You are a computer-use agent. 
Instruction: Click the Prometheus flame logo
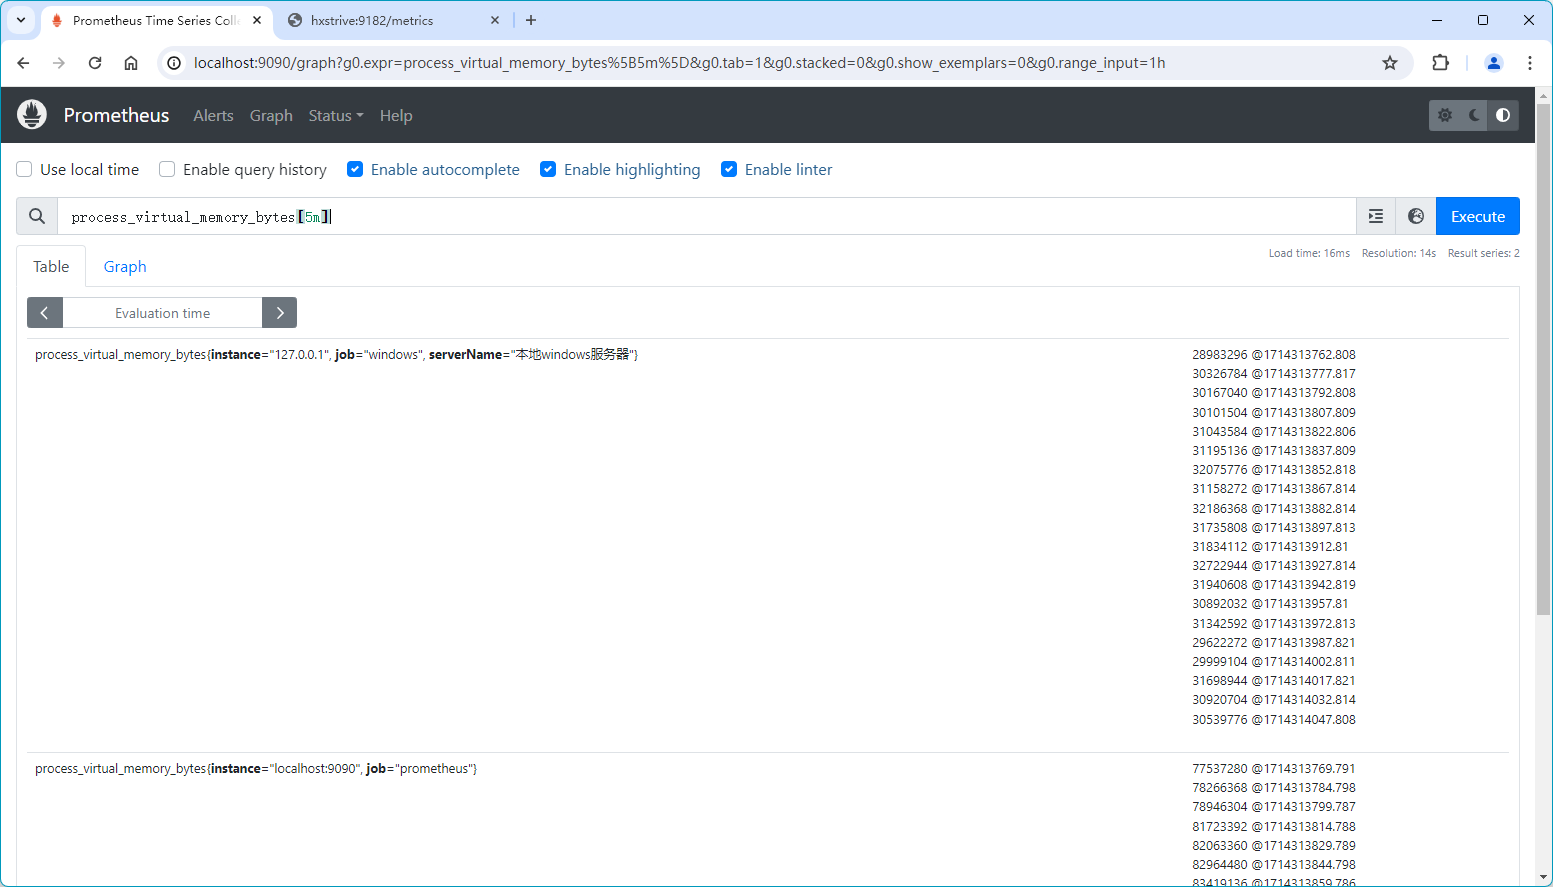click(x=32, y=115)
